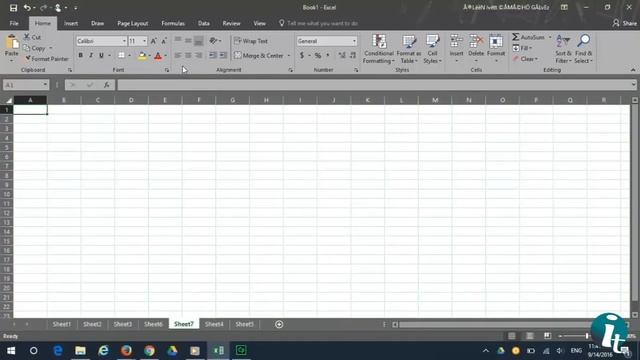Image resolution: width=640 pixels, height=360 pixels.
Task: Open Fill dropdown in Editing group
Action: coord(522,48)
